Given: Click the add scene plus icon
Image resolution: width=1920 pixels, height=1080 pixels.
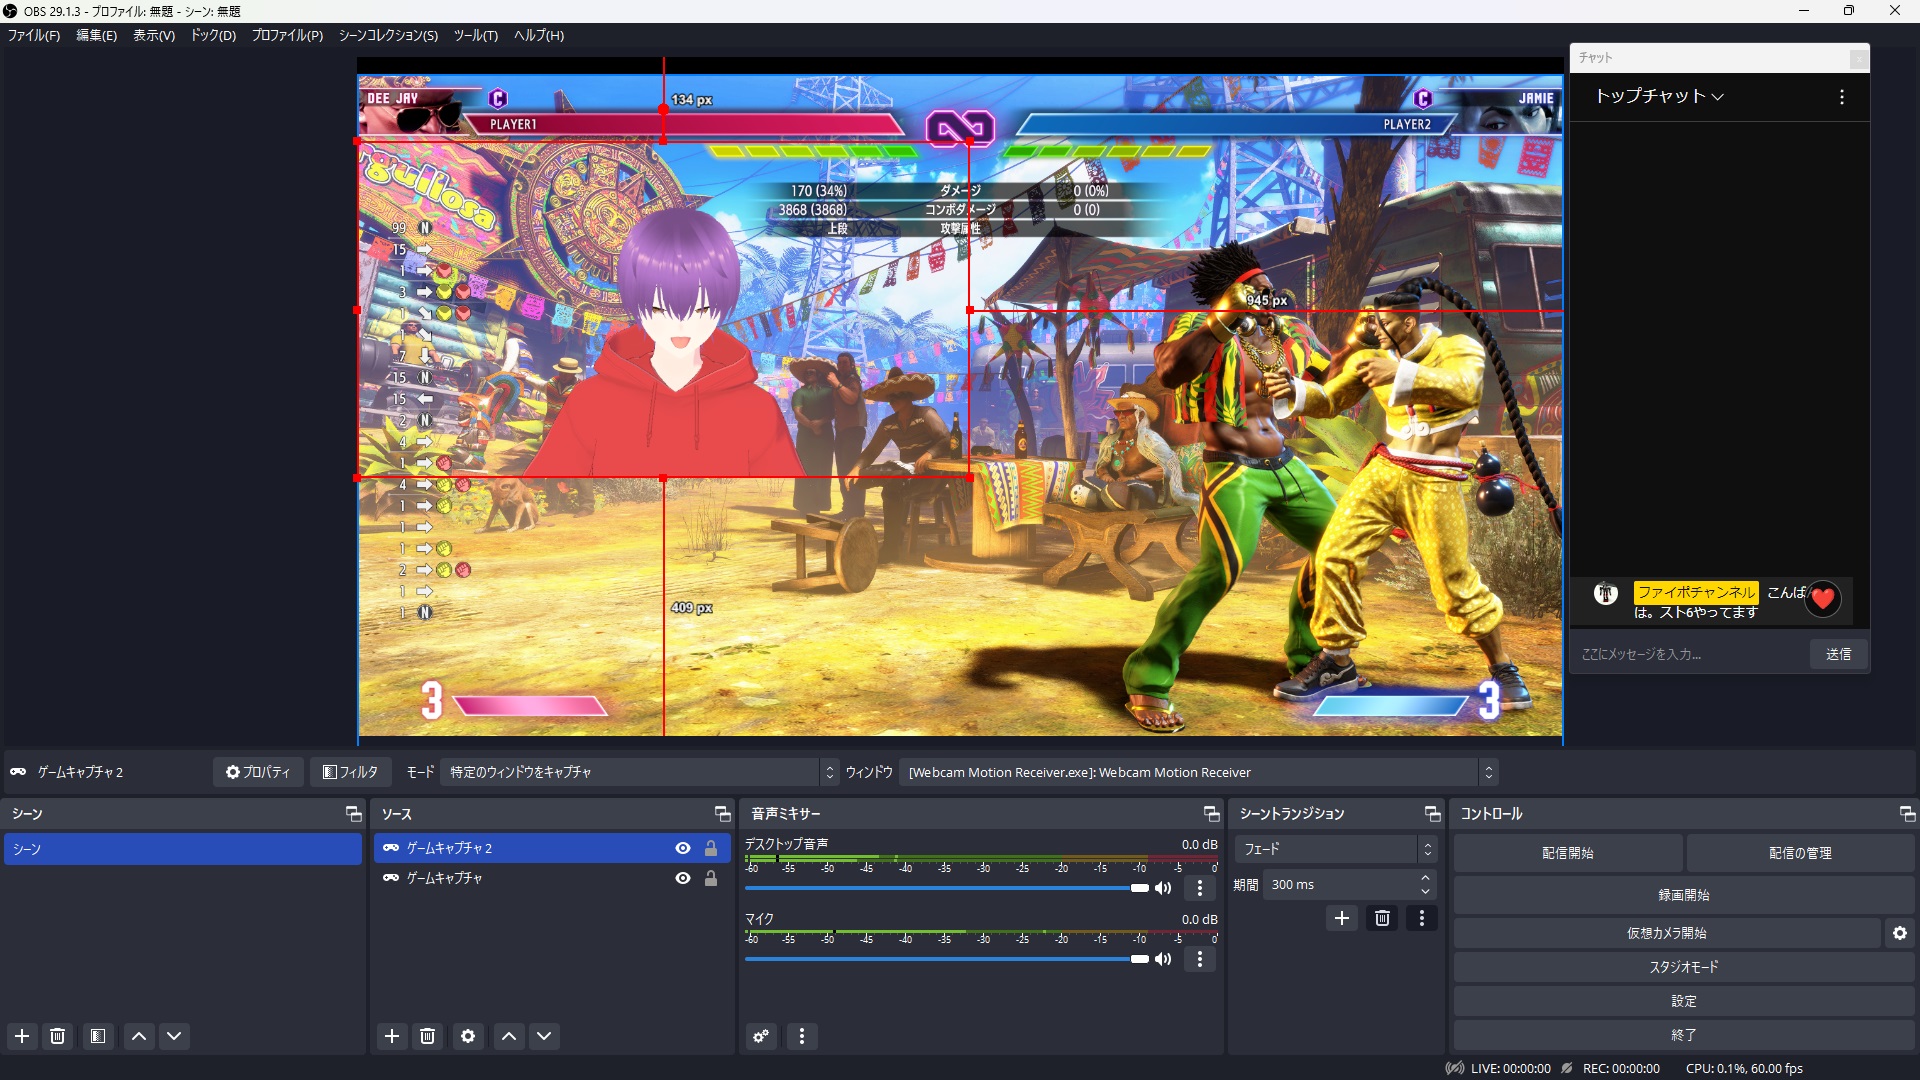Looking at the screenshot, I should coord(21,1037).
